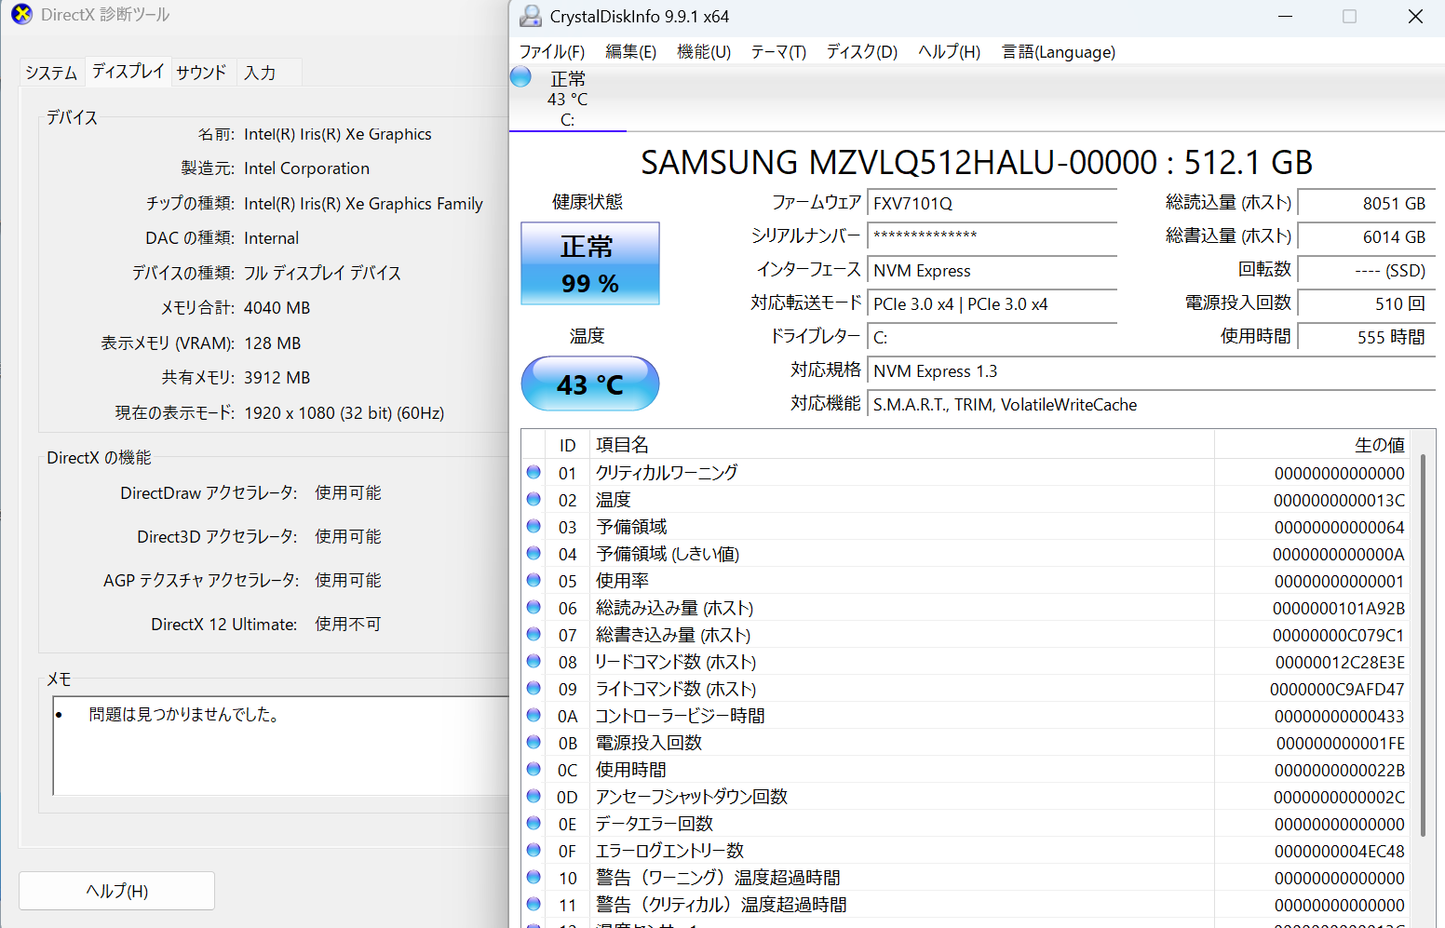1445x928 pixels.
Task: Switch to the サウンド tab
Action: pyautogui.click(x=201, y=73)
